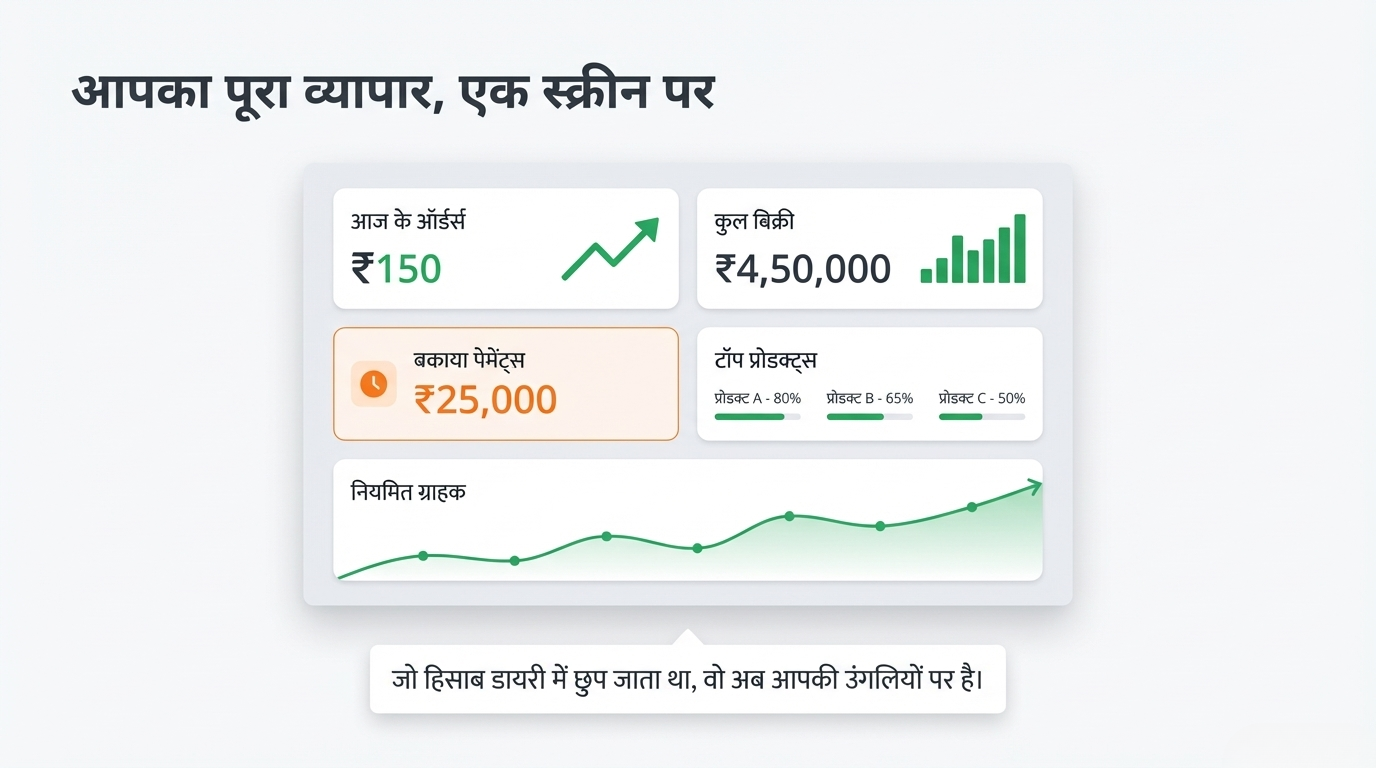Click the green upward trend arrow icon
The image size is (1376, 768).
611,248
